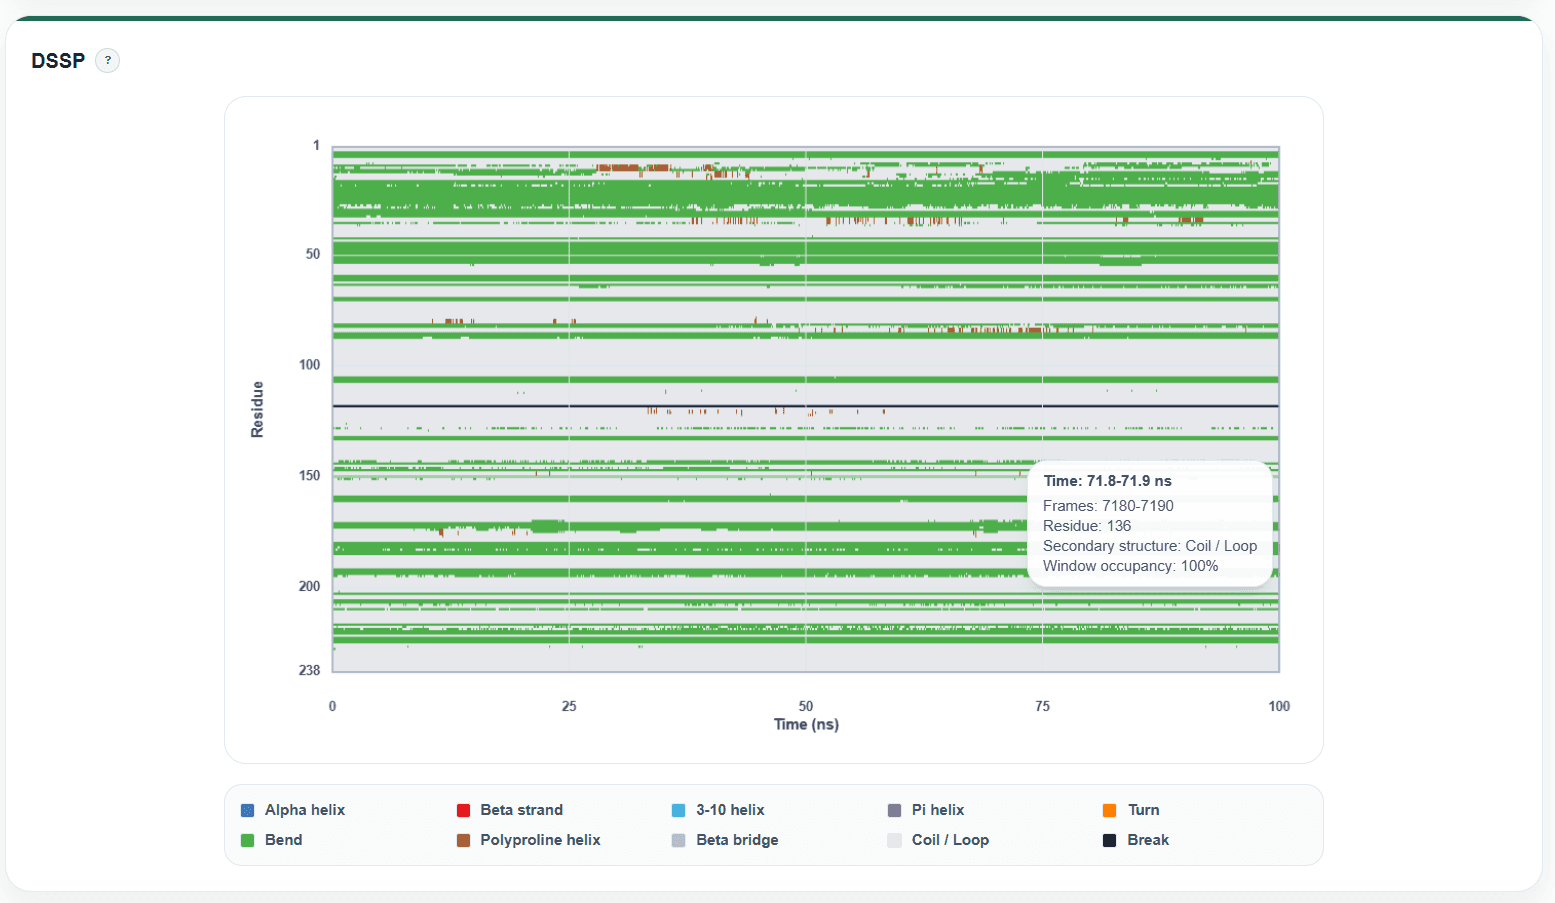Click the dark Break line across the plot

(x=805, y=406)
